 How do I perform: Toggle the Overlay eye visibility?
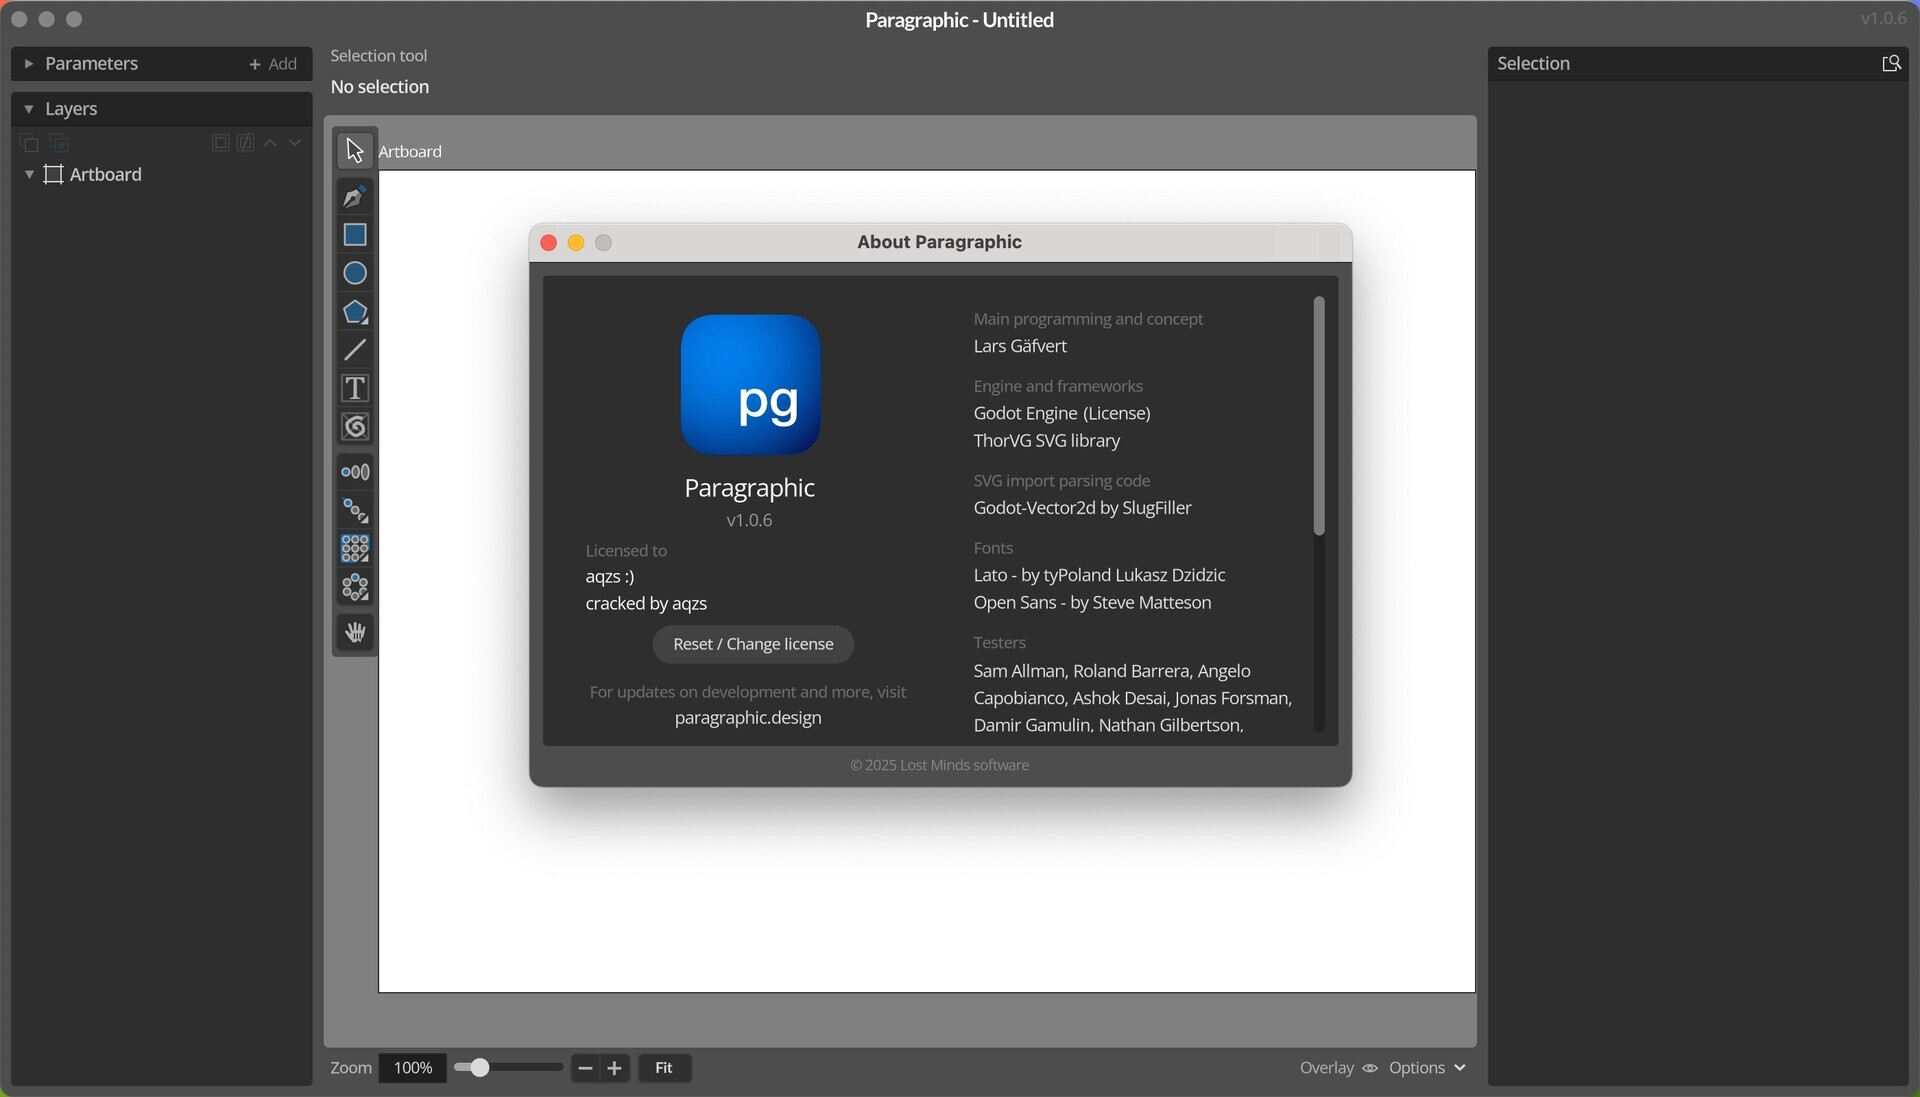point(1370,1069)
